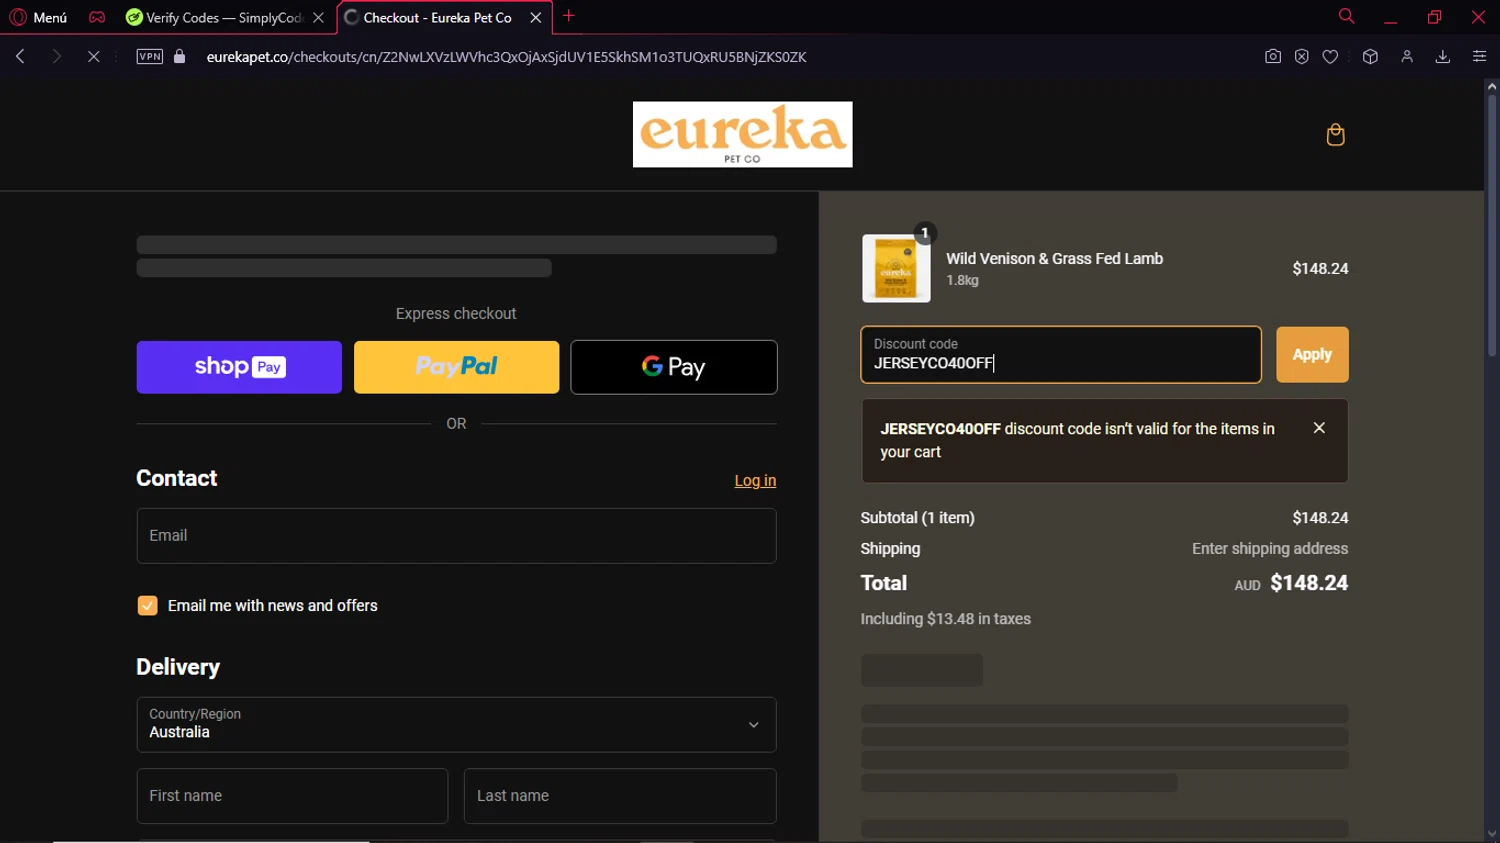Open the downloads icon
The image size is (1500, 843).
(1443, 57)
